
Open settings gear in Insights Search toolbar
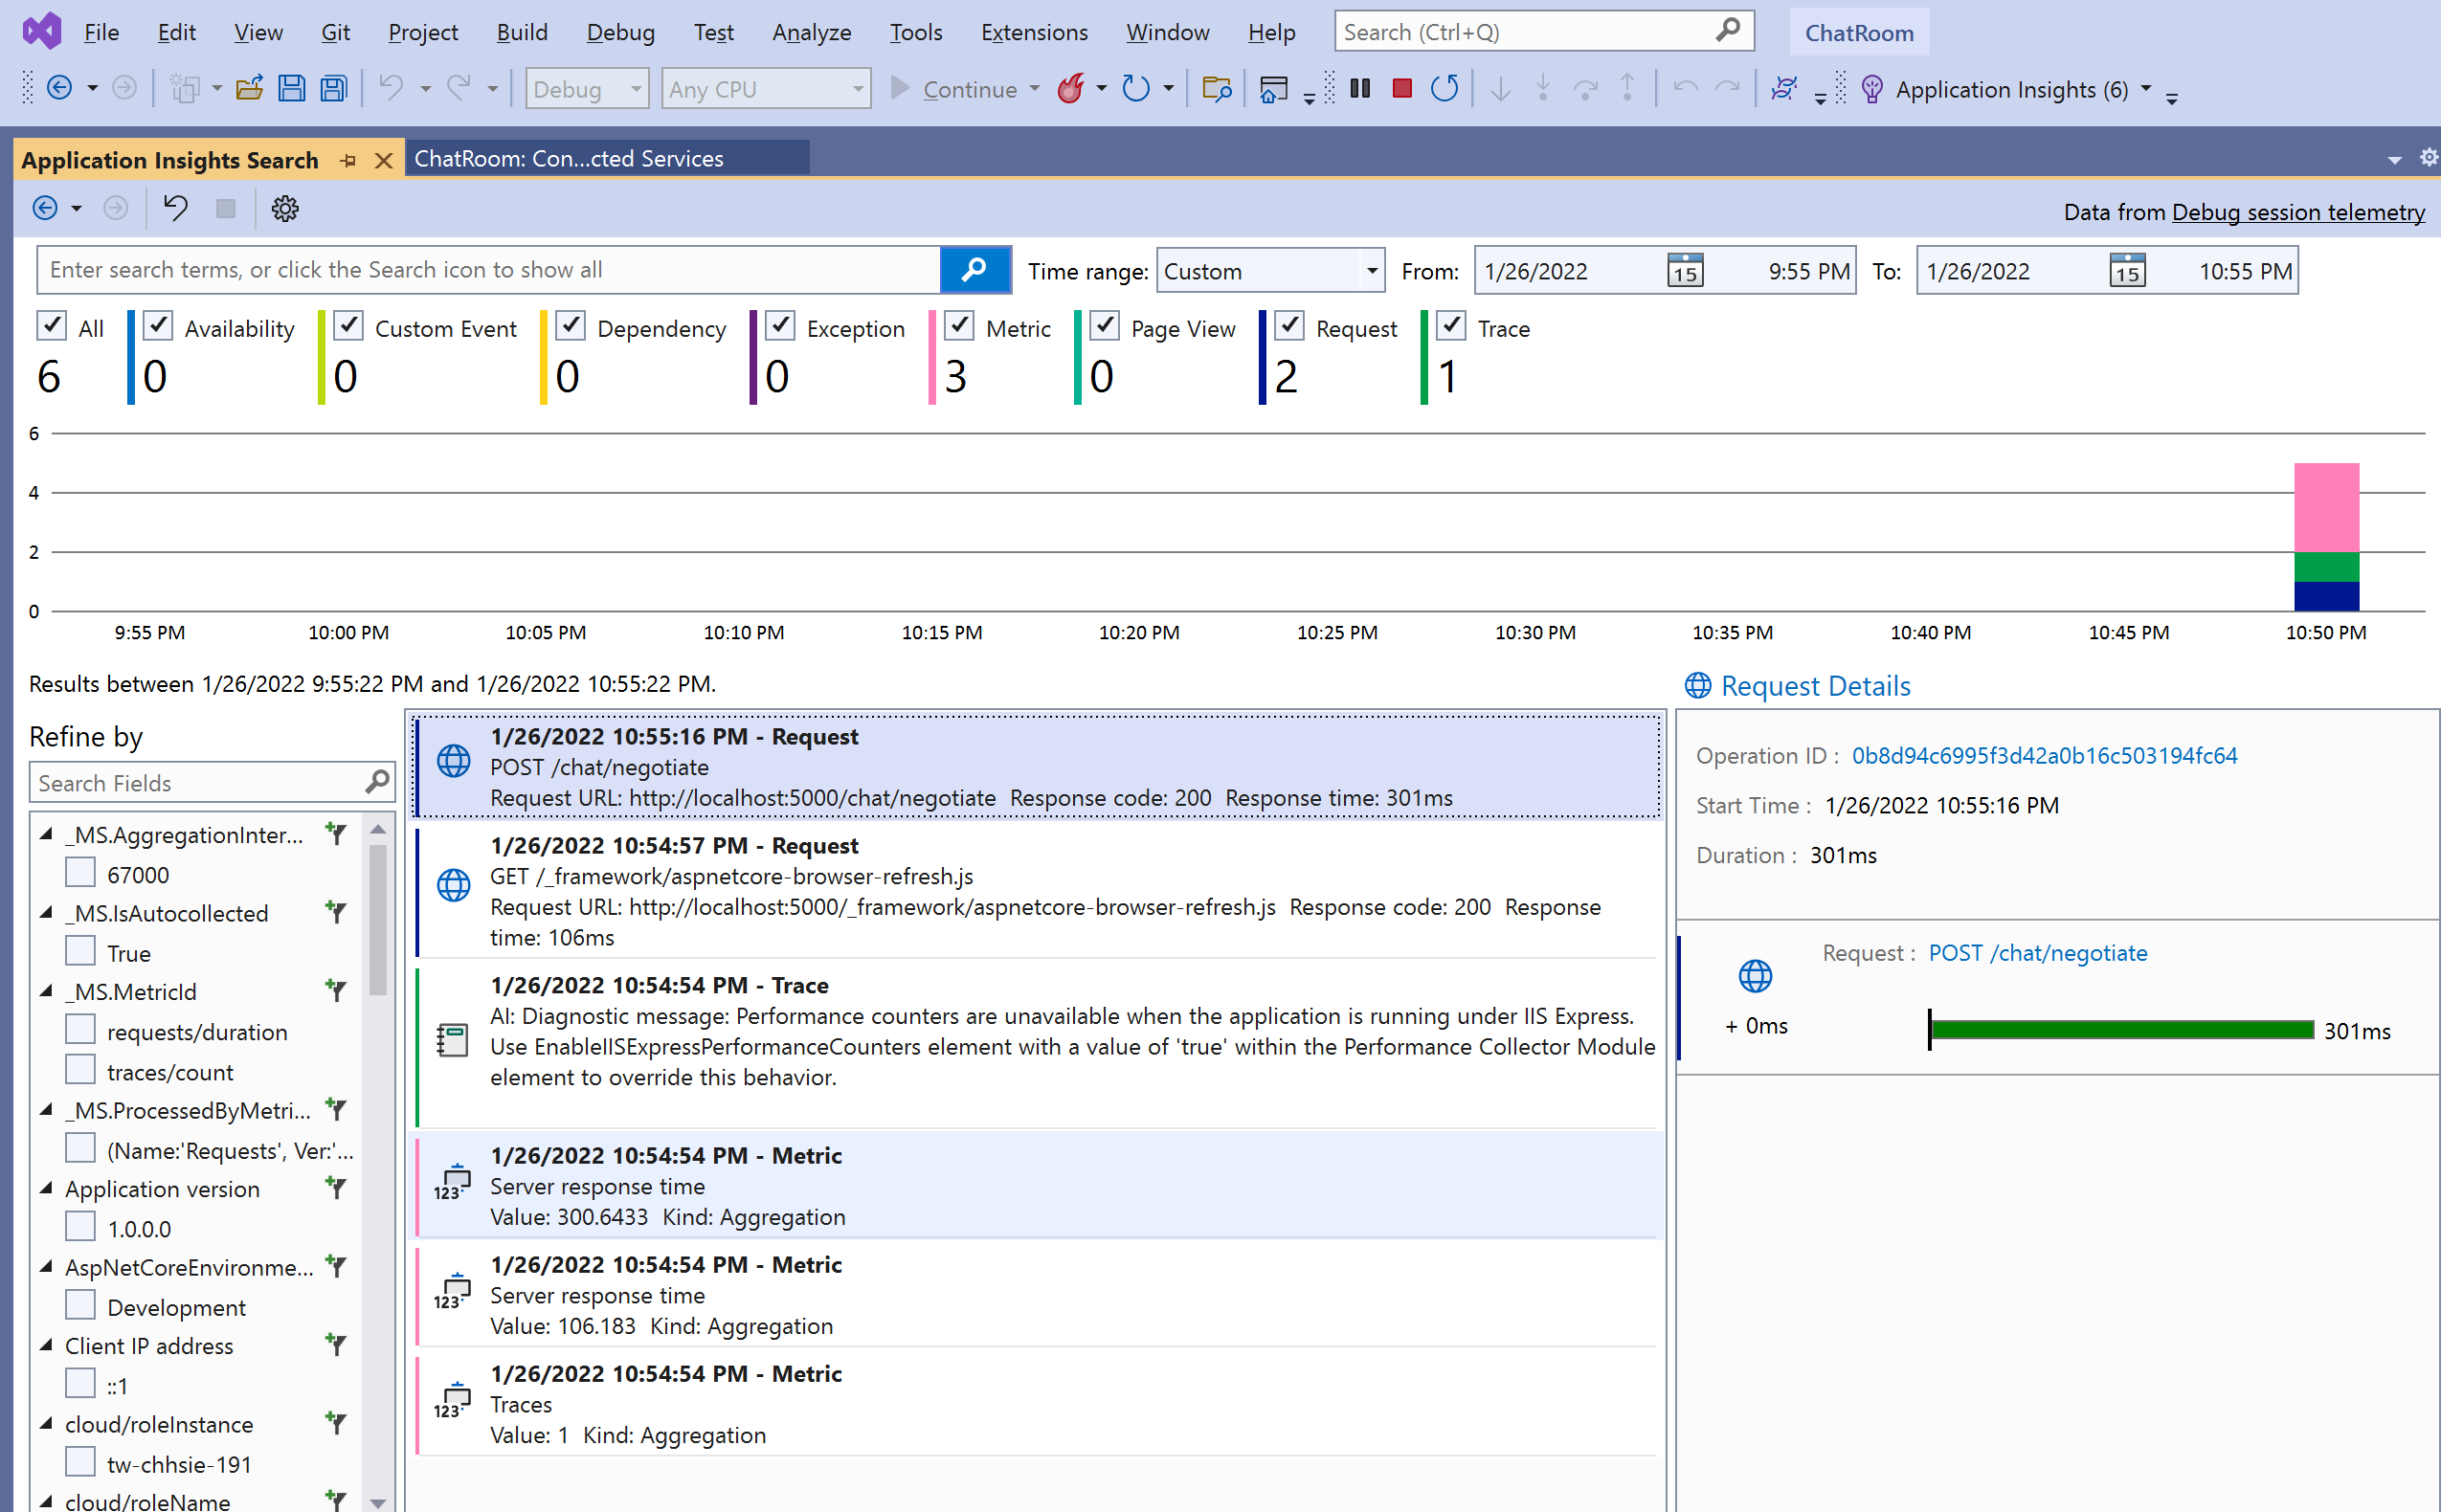point(285,208)
